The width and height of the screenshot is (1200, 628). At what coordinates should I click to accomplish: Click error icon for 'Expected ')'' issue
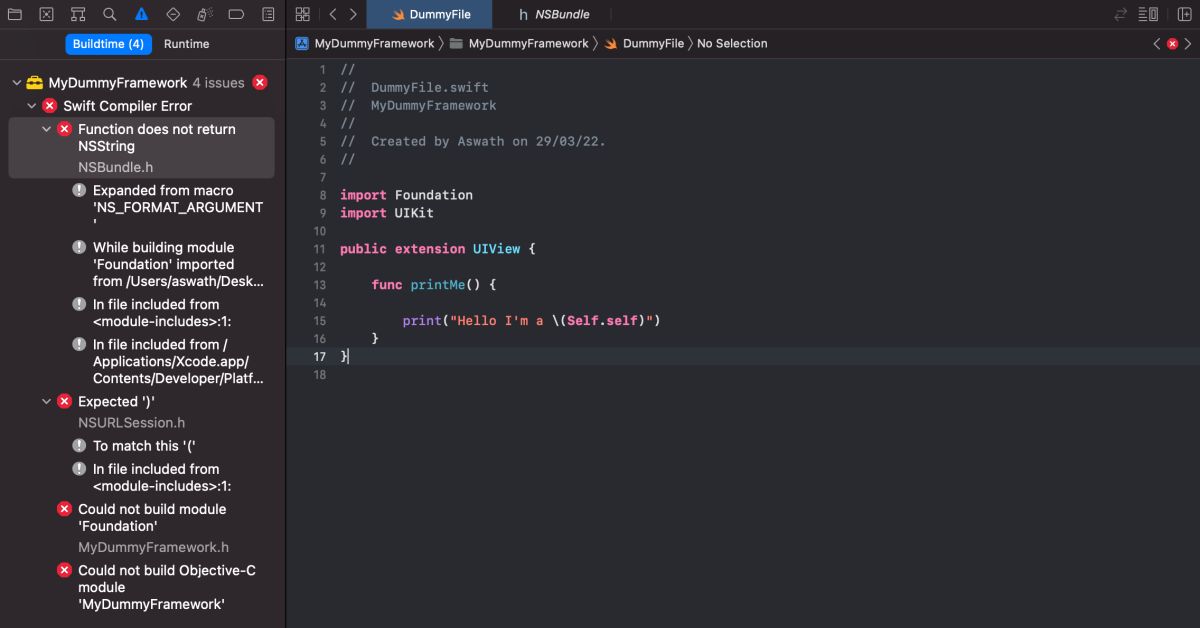(x=64, y=401)
